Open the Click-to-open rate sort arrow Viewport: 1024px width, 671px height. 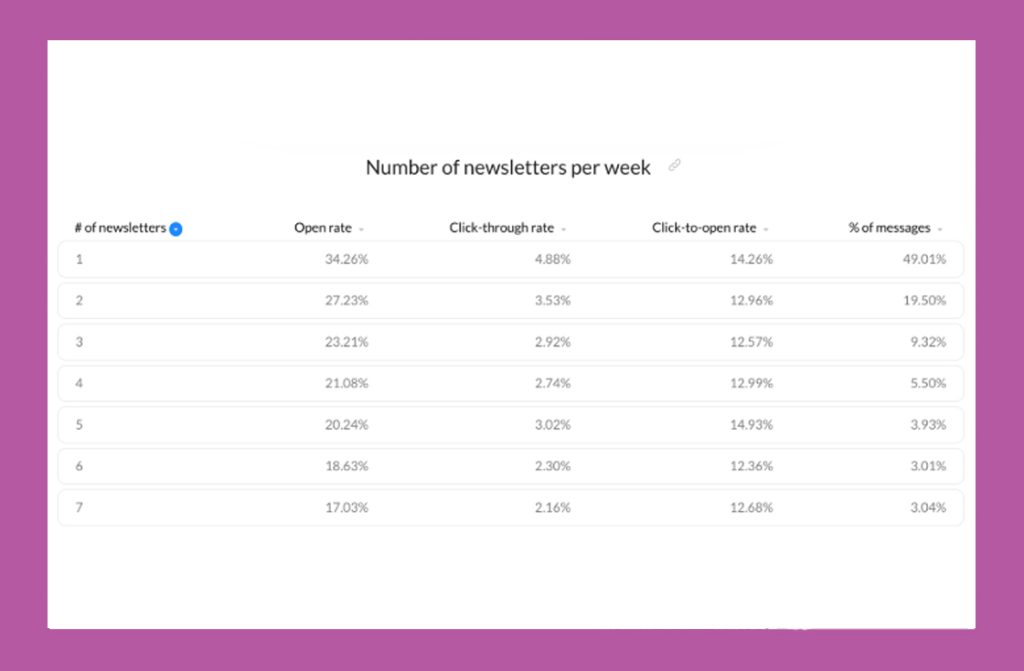tap(766, 229)
